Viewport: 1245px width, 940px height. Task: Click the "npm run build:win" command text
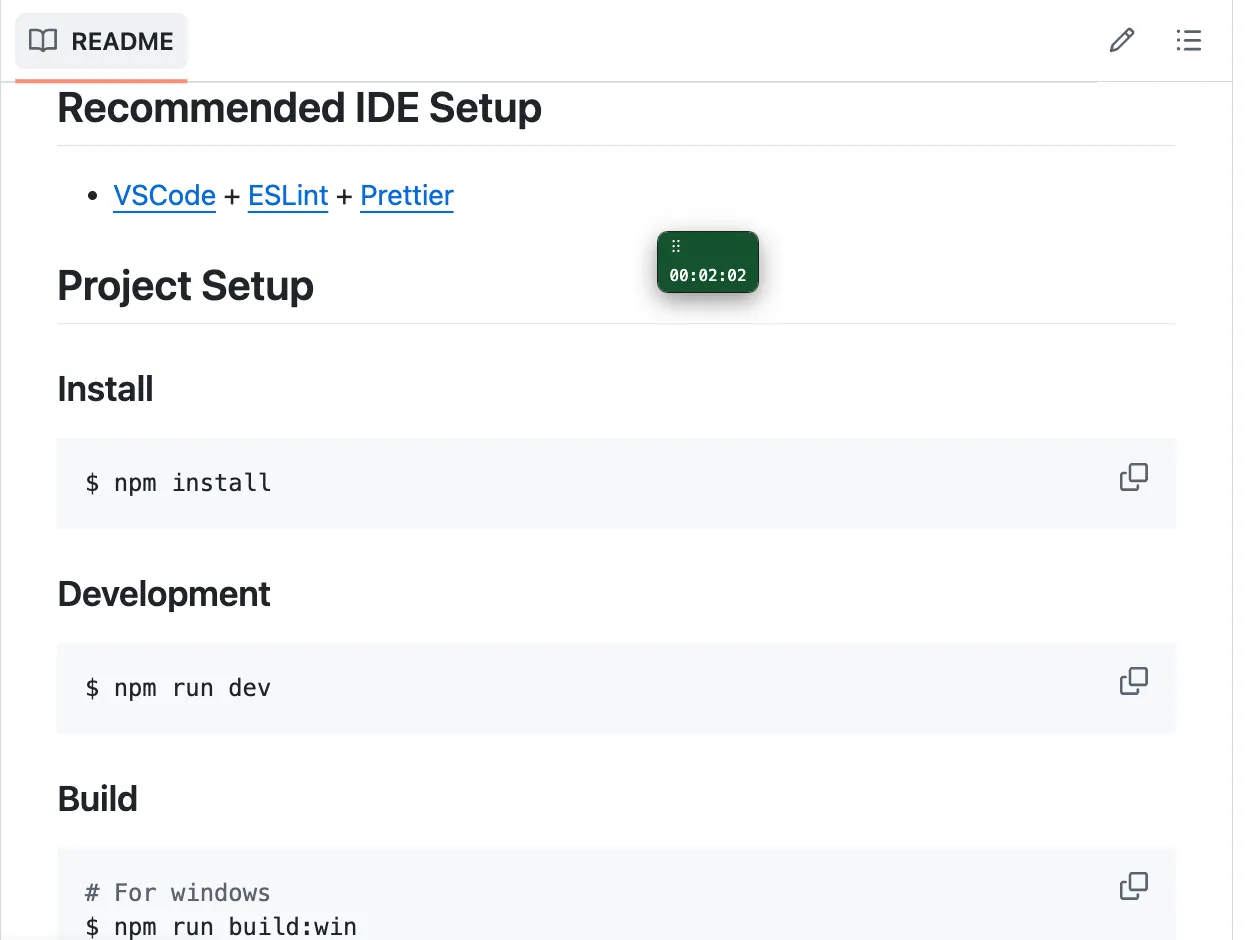click(235, 926)
